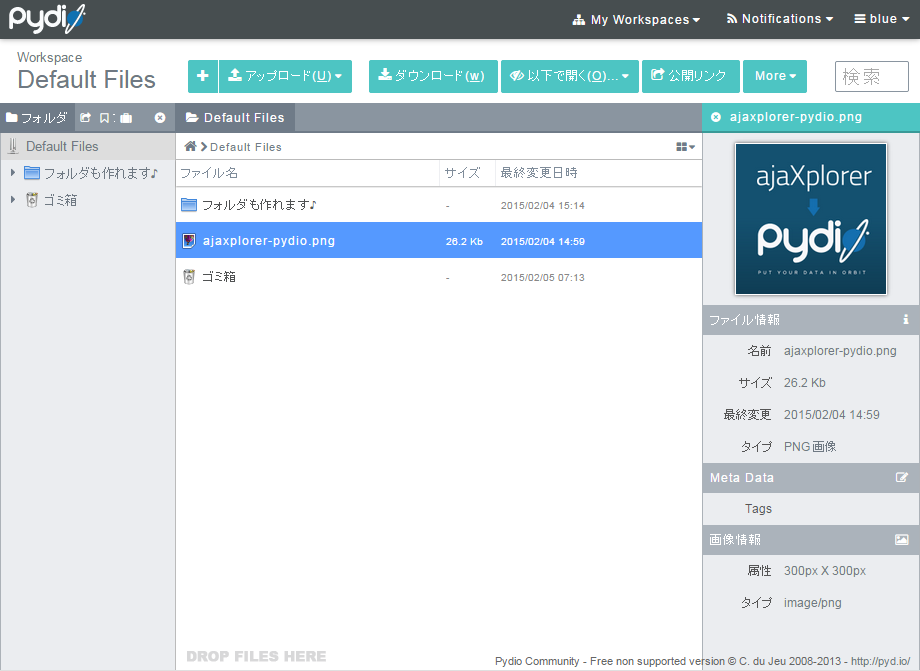Open the shared links icon in the left panel tab bar
This screenshot has height=671, width=920.
86,117
